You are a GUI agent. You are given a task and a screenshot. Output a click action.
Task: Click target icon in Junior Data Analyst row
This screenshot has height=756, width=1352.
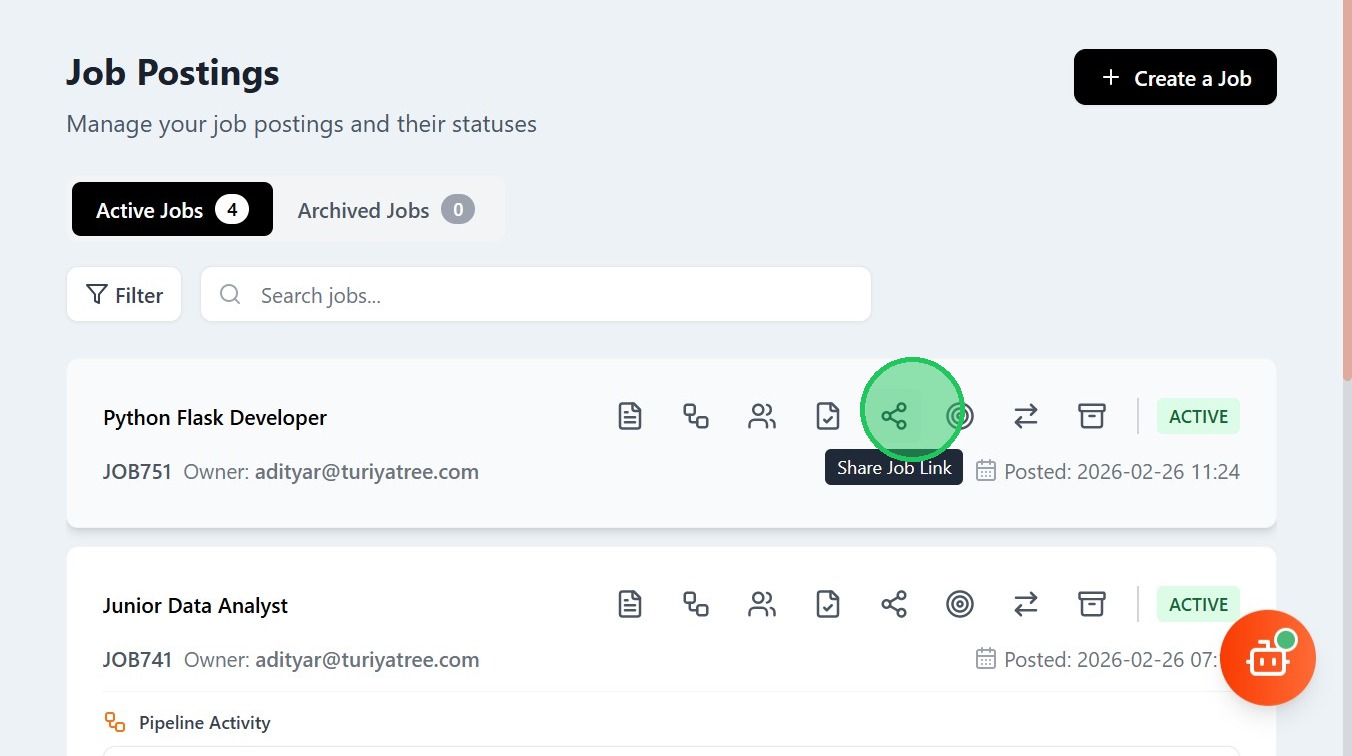(x=960, y=604)
